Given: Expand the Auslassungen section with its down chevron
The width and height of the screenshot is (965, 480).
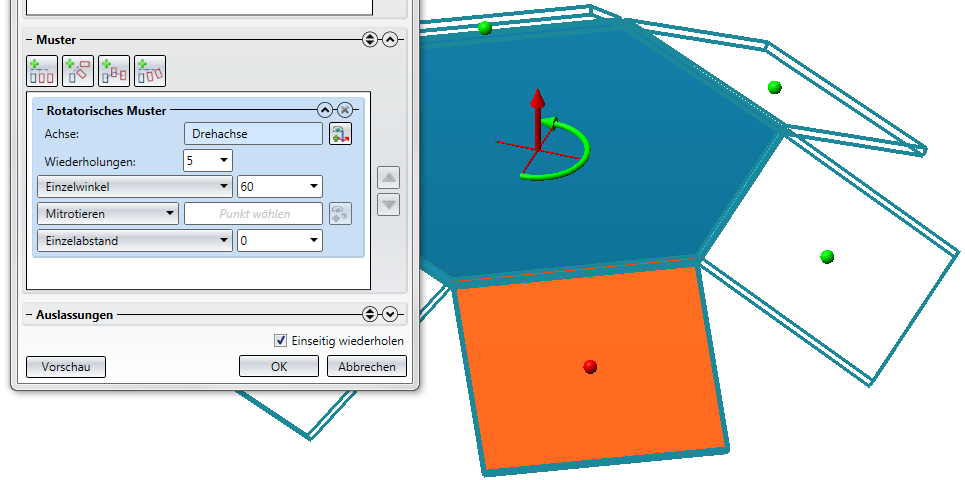Looking at the screenshot, I should click(x=390, y=314).
